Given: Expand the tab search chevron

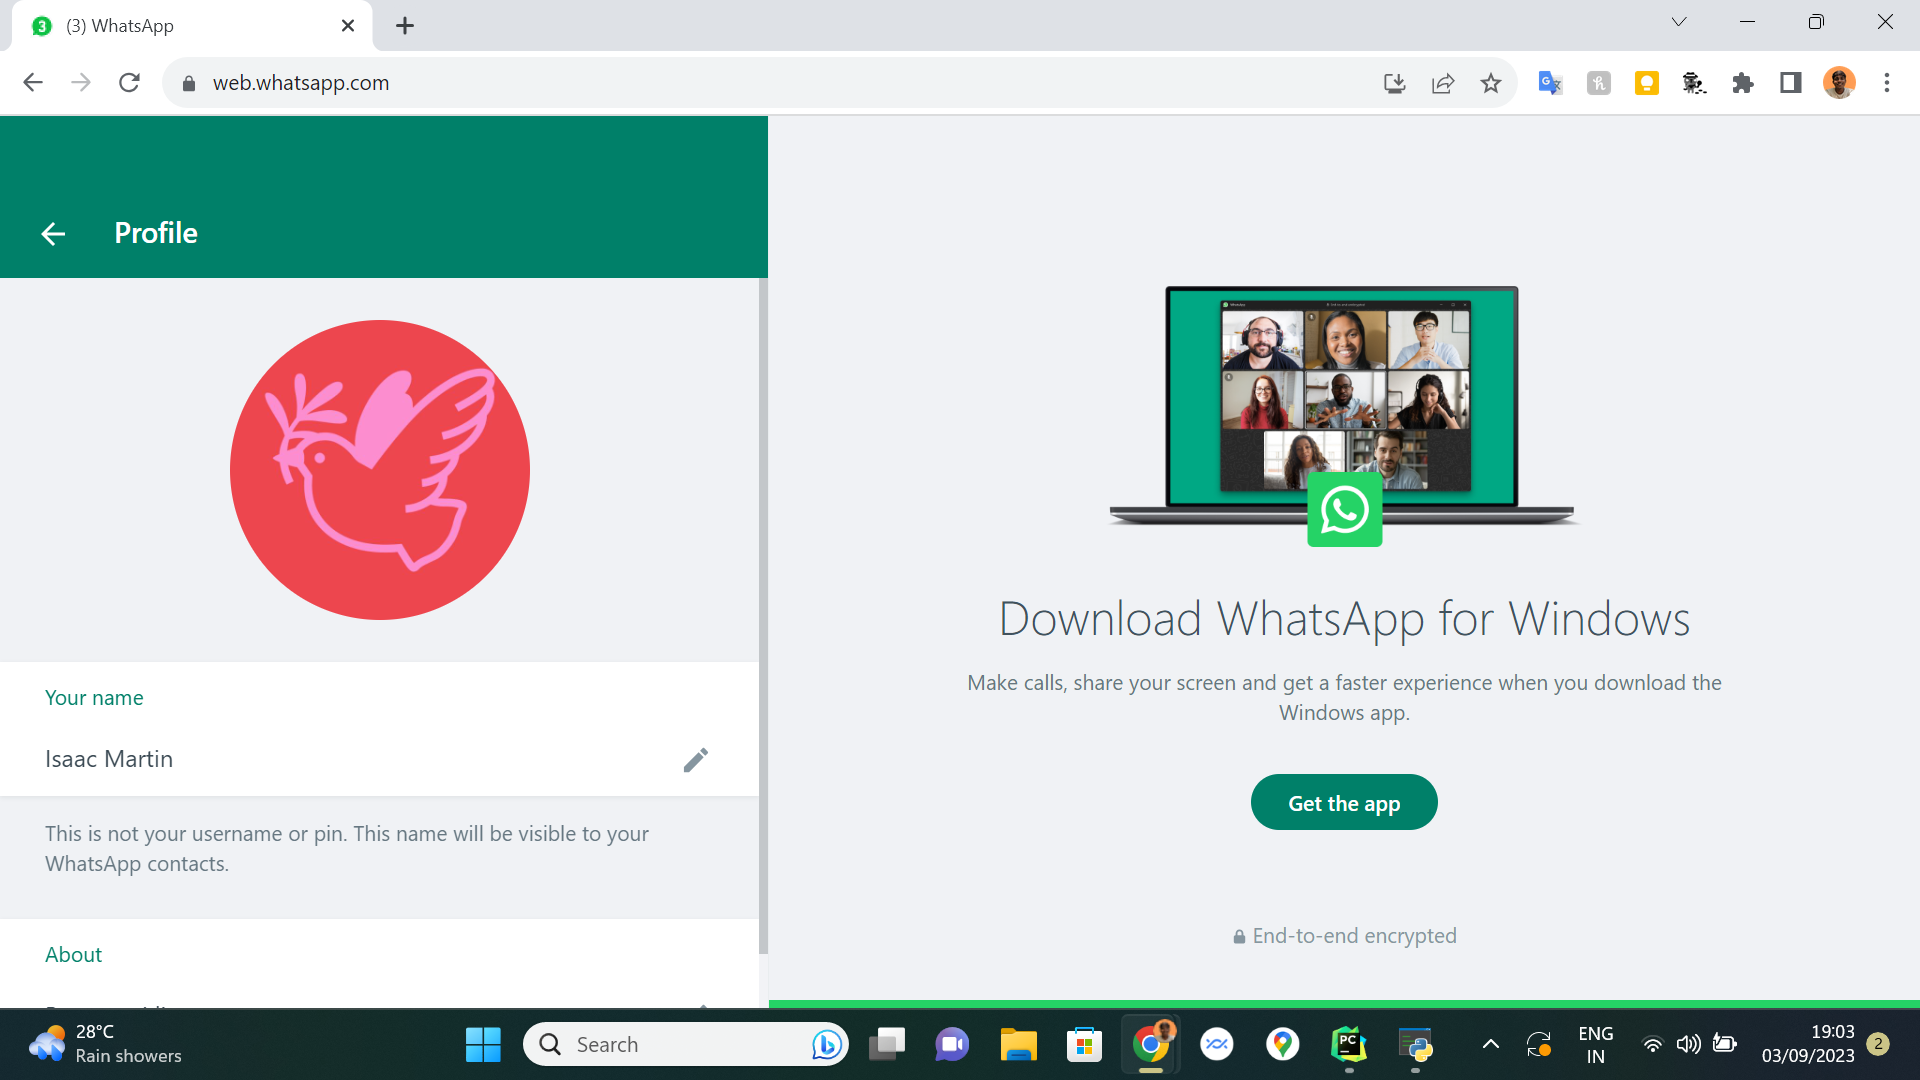Looking at the screenshot, I should 1679,22.
